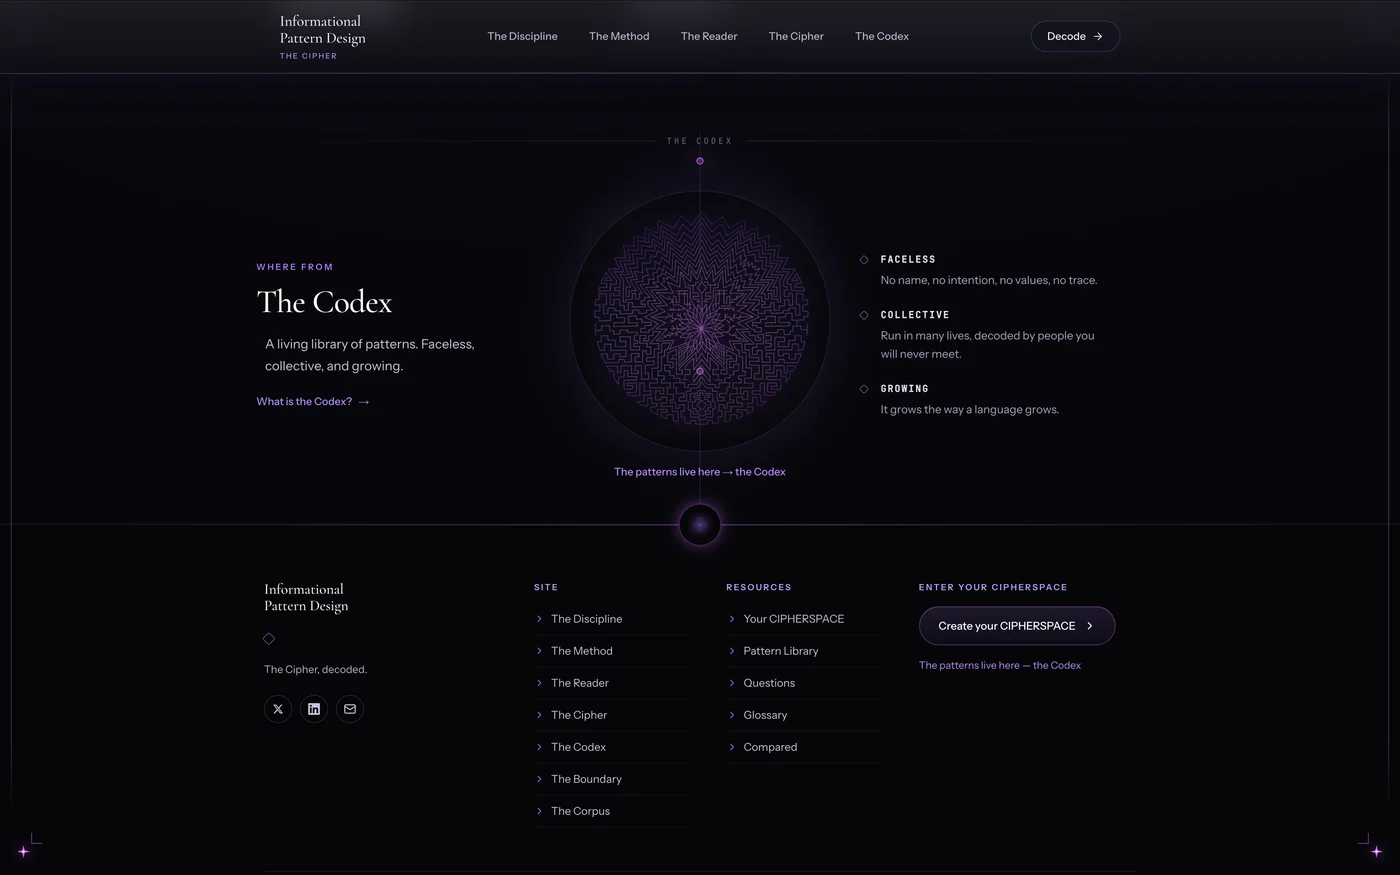This screenshot has height=875, width=1400.
Task: Click the chevron before Glossary
Action: pos(732,715)
